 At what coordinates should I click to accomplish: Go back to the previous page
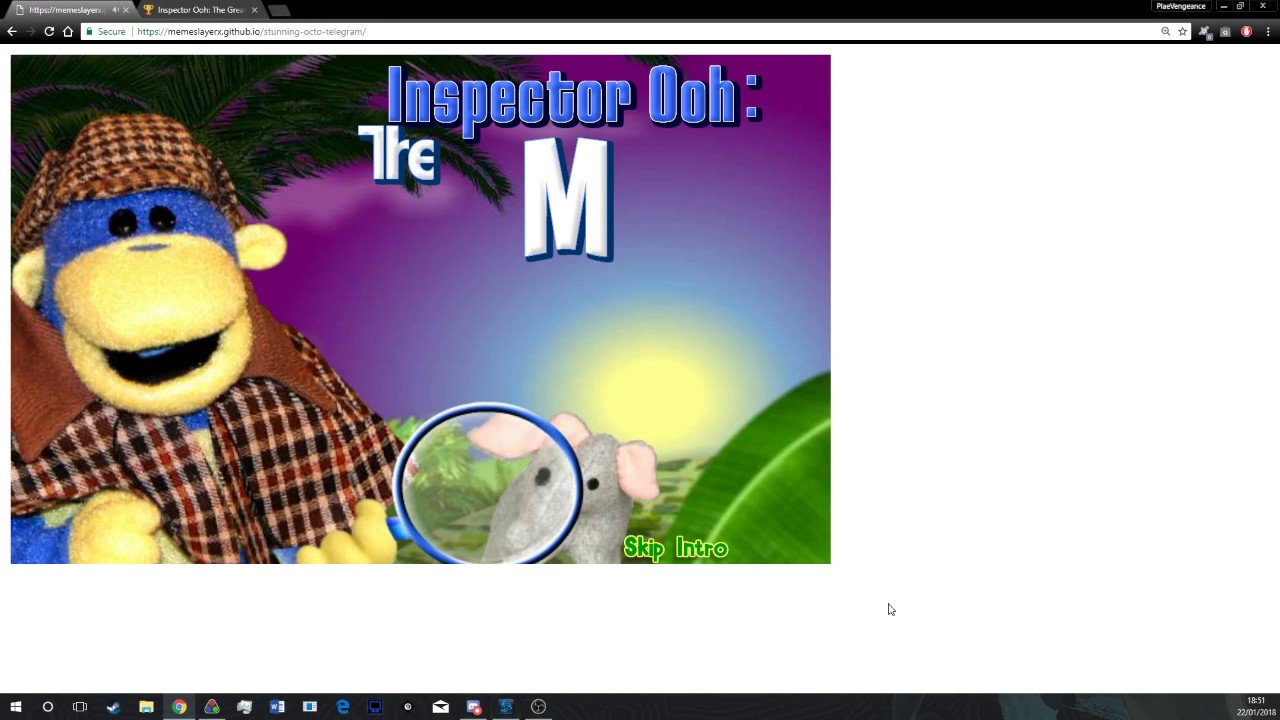point(12,32)
